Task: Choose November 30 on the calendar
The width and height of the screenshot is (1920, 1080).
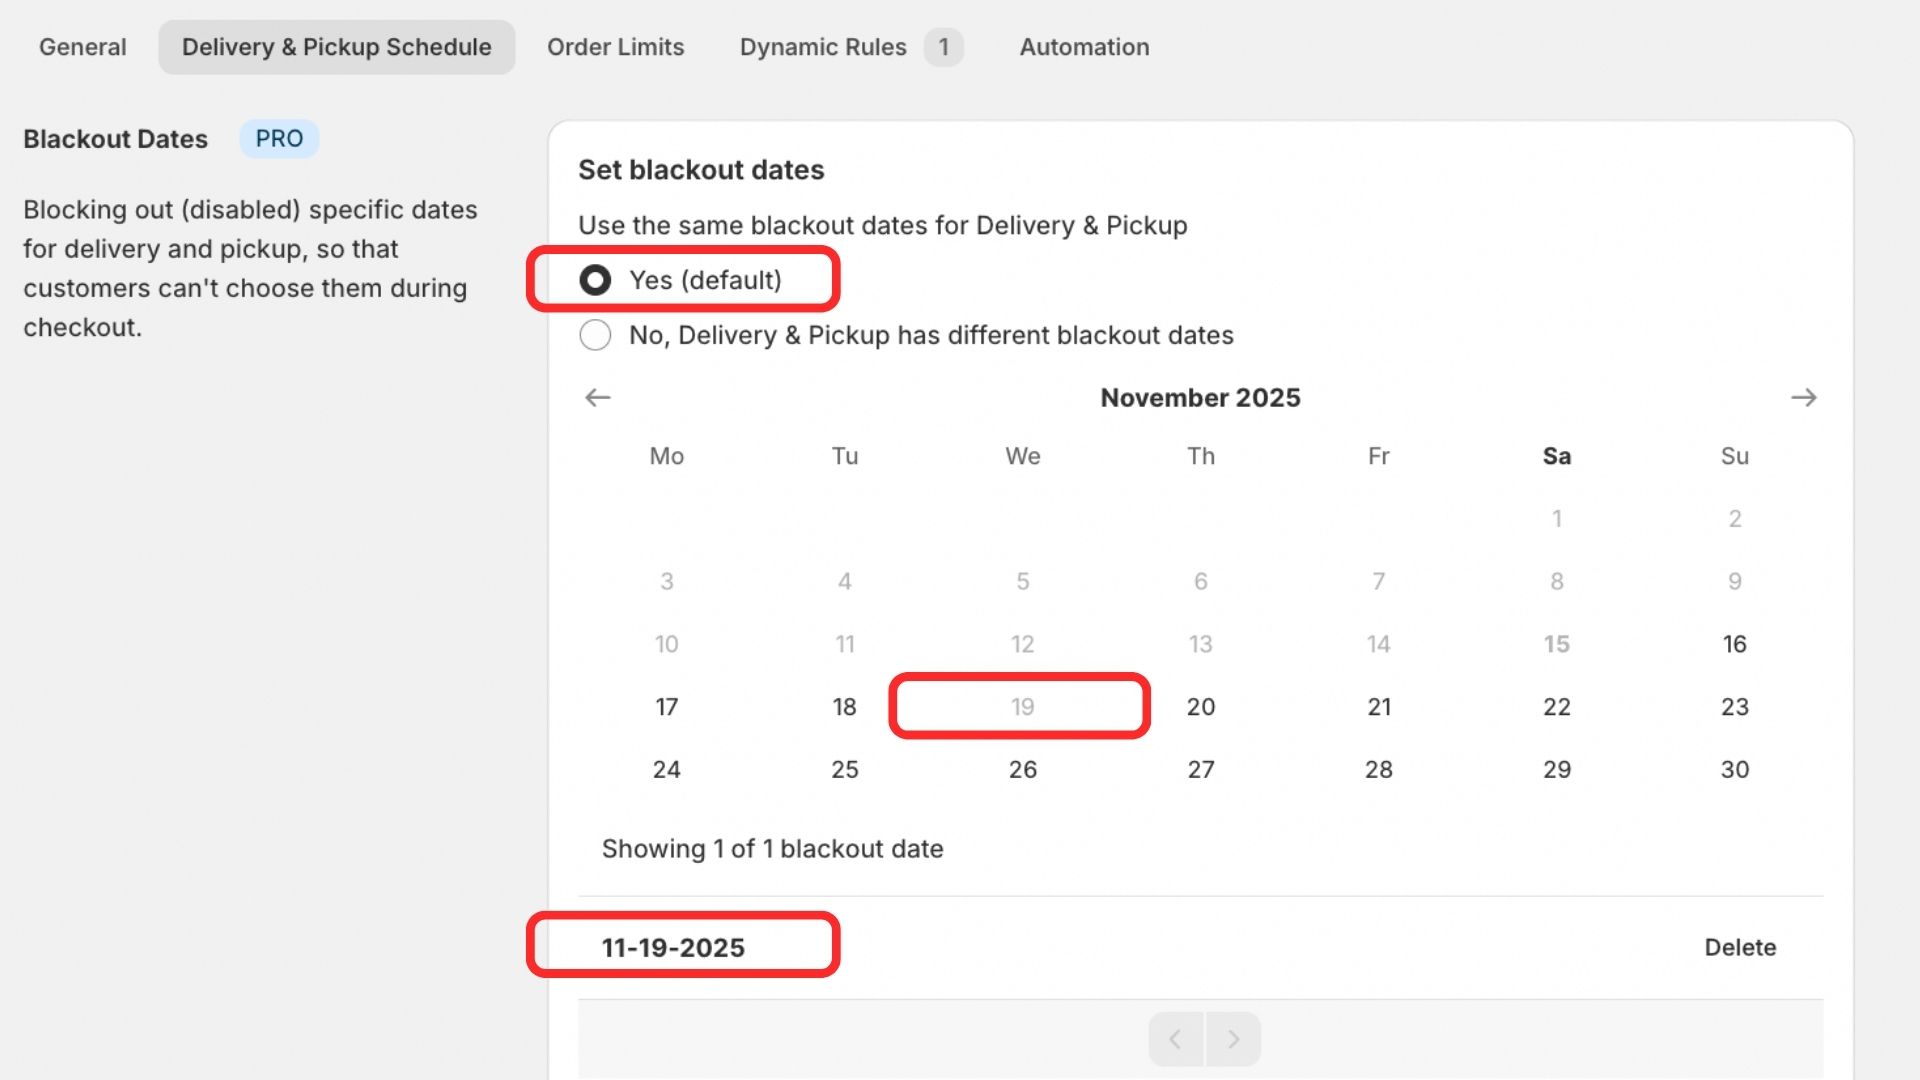Action: tap(1734, 769)
